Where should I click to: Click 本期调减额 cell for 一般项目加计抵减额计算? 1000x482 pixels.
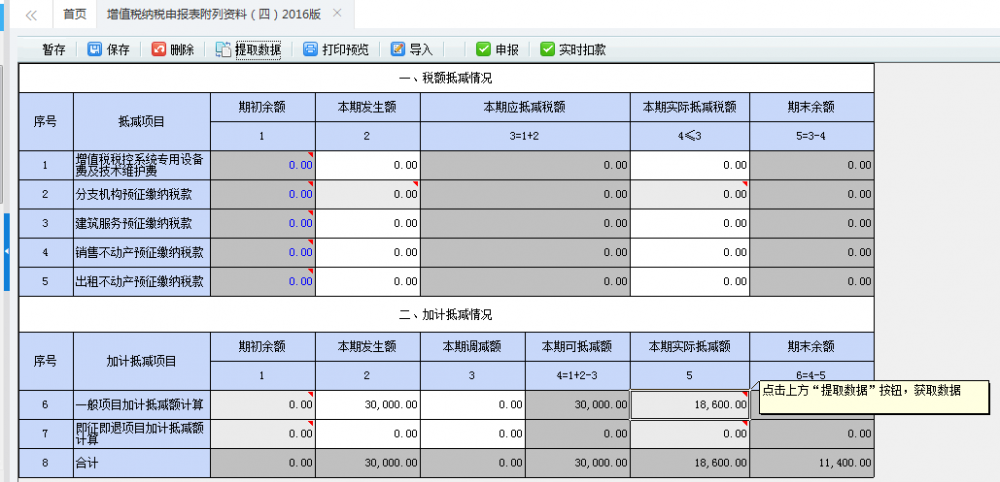pos(473,405)
